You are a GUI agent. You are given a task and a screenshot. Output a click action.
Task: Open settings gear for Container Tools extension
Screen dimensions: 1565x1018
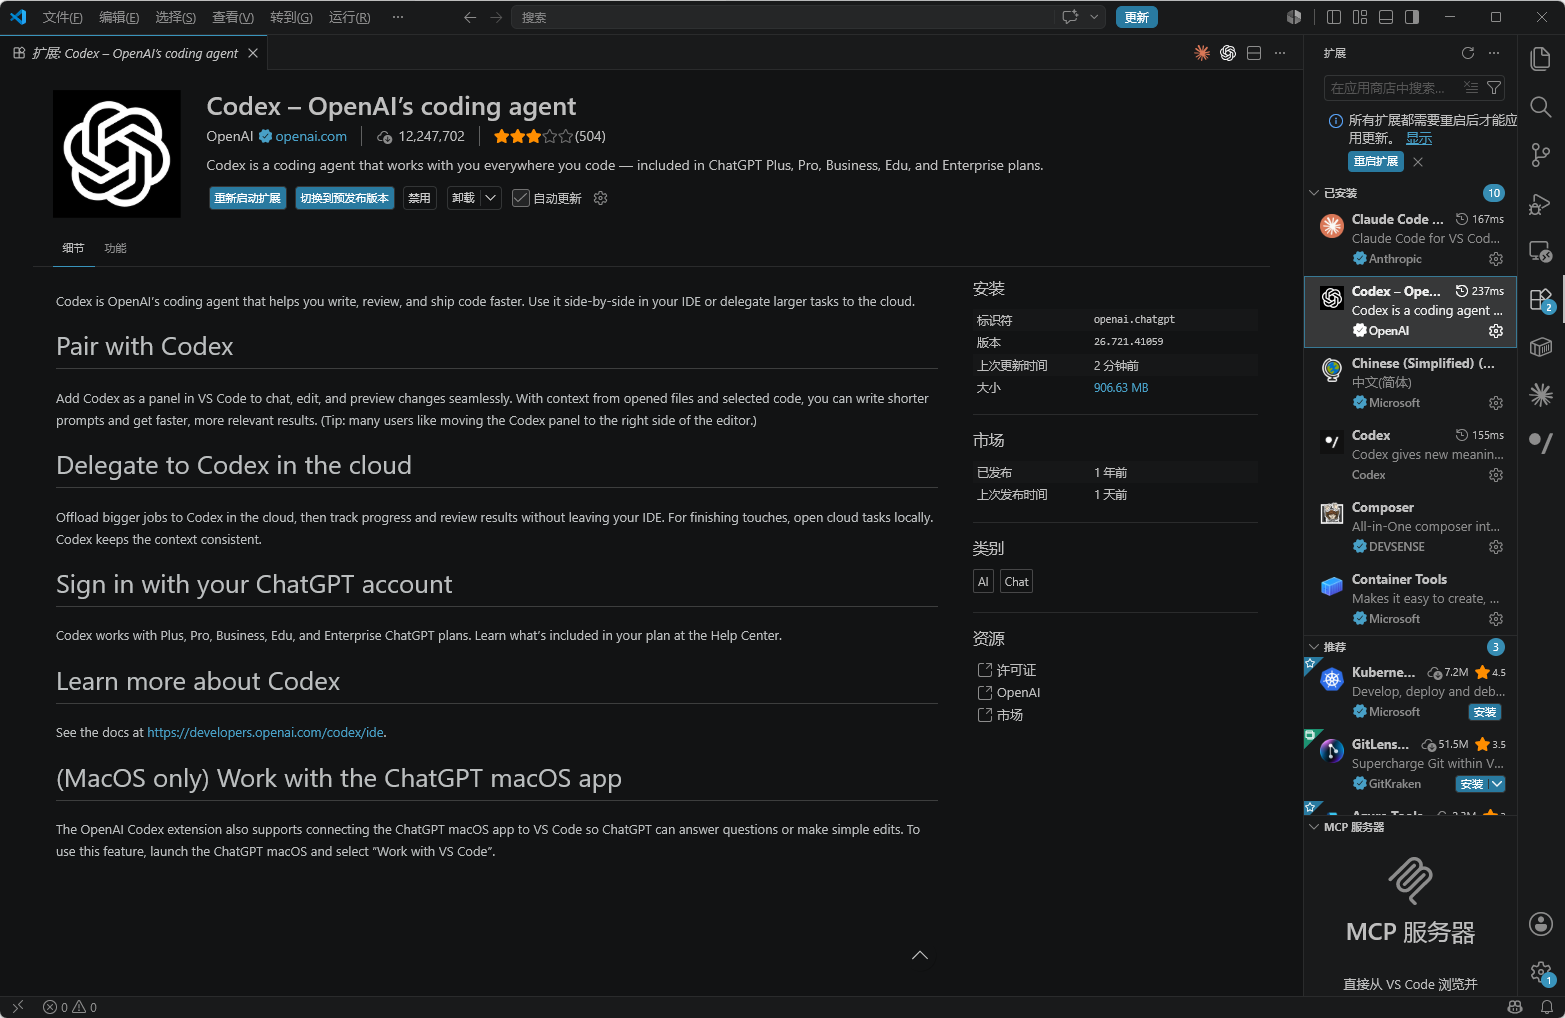click(1496, 619)
